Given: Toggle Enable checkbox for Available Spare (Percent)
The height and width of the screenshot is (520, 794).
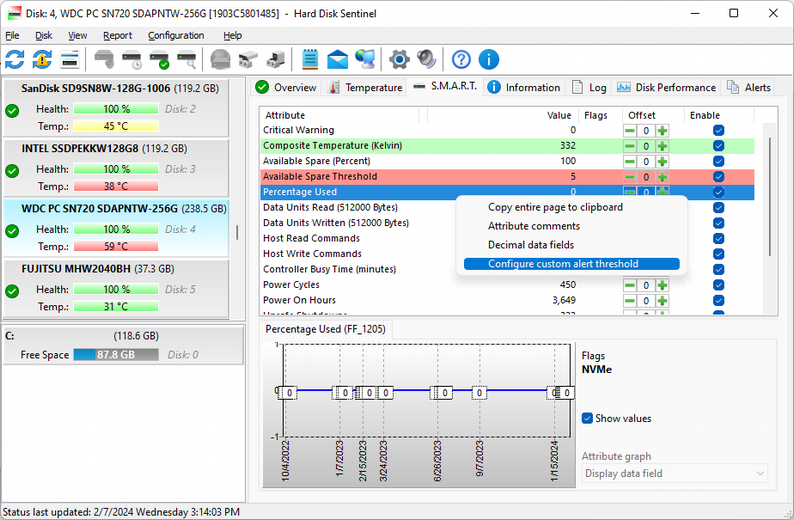Looking at the screenshot, I should point(718,161).
